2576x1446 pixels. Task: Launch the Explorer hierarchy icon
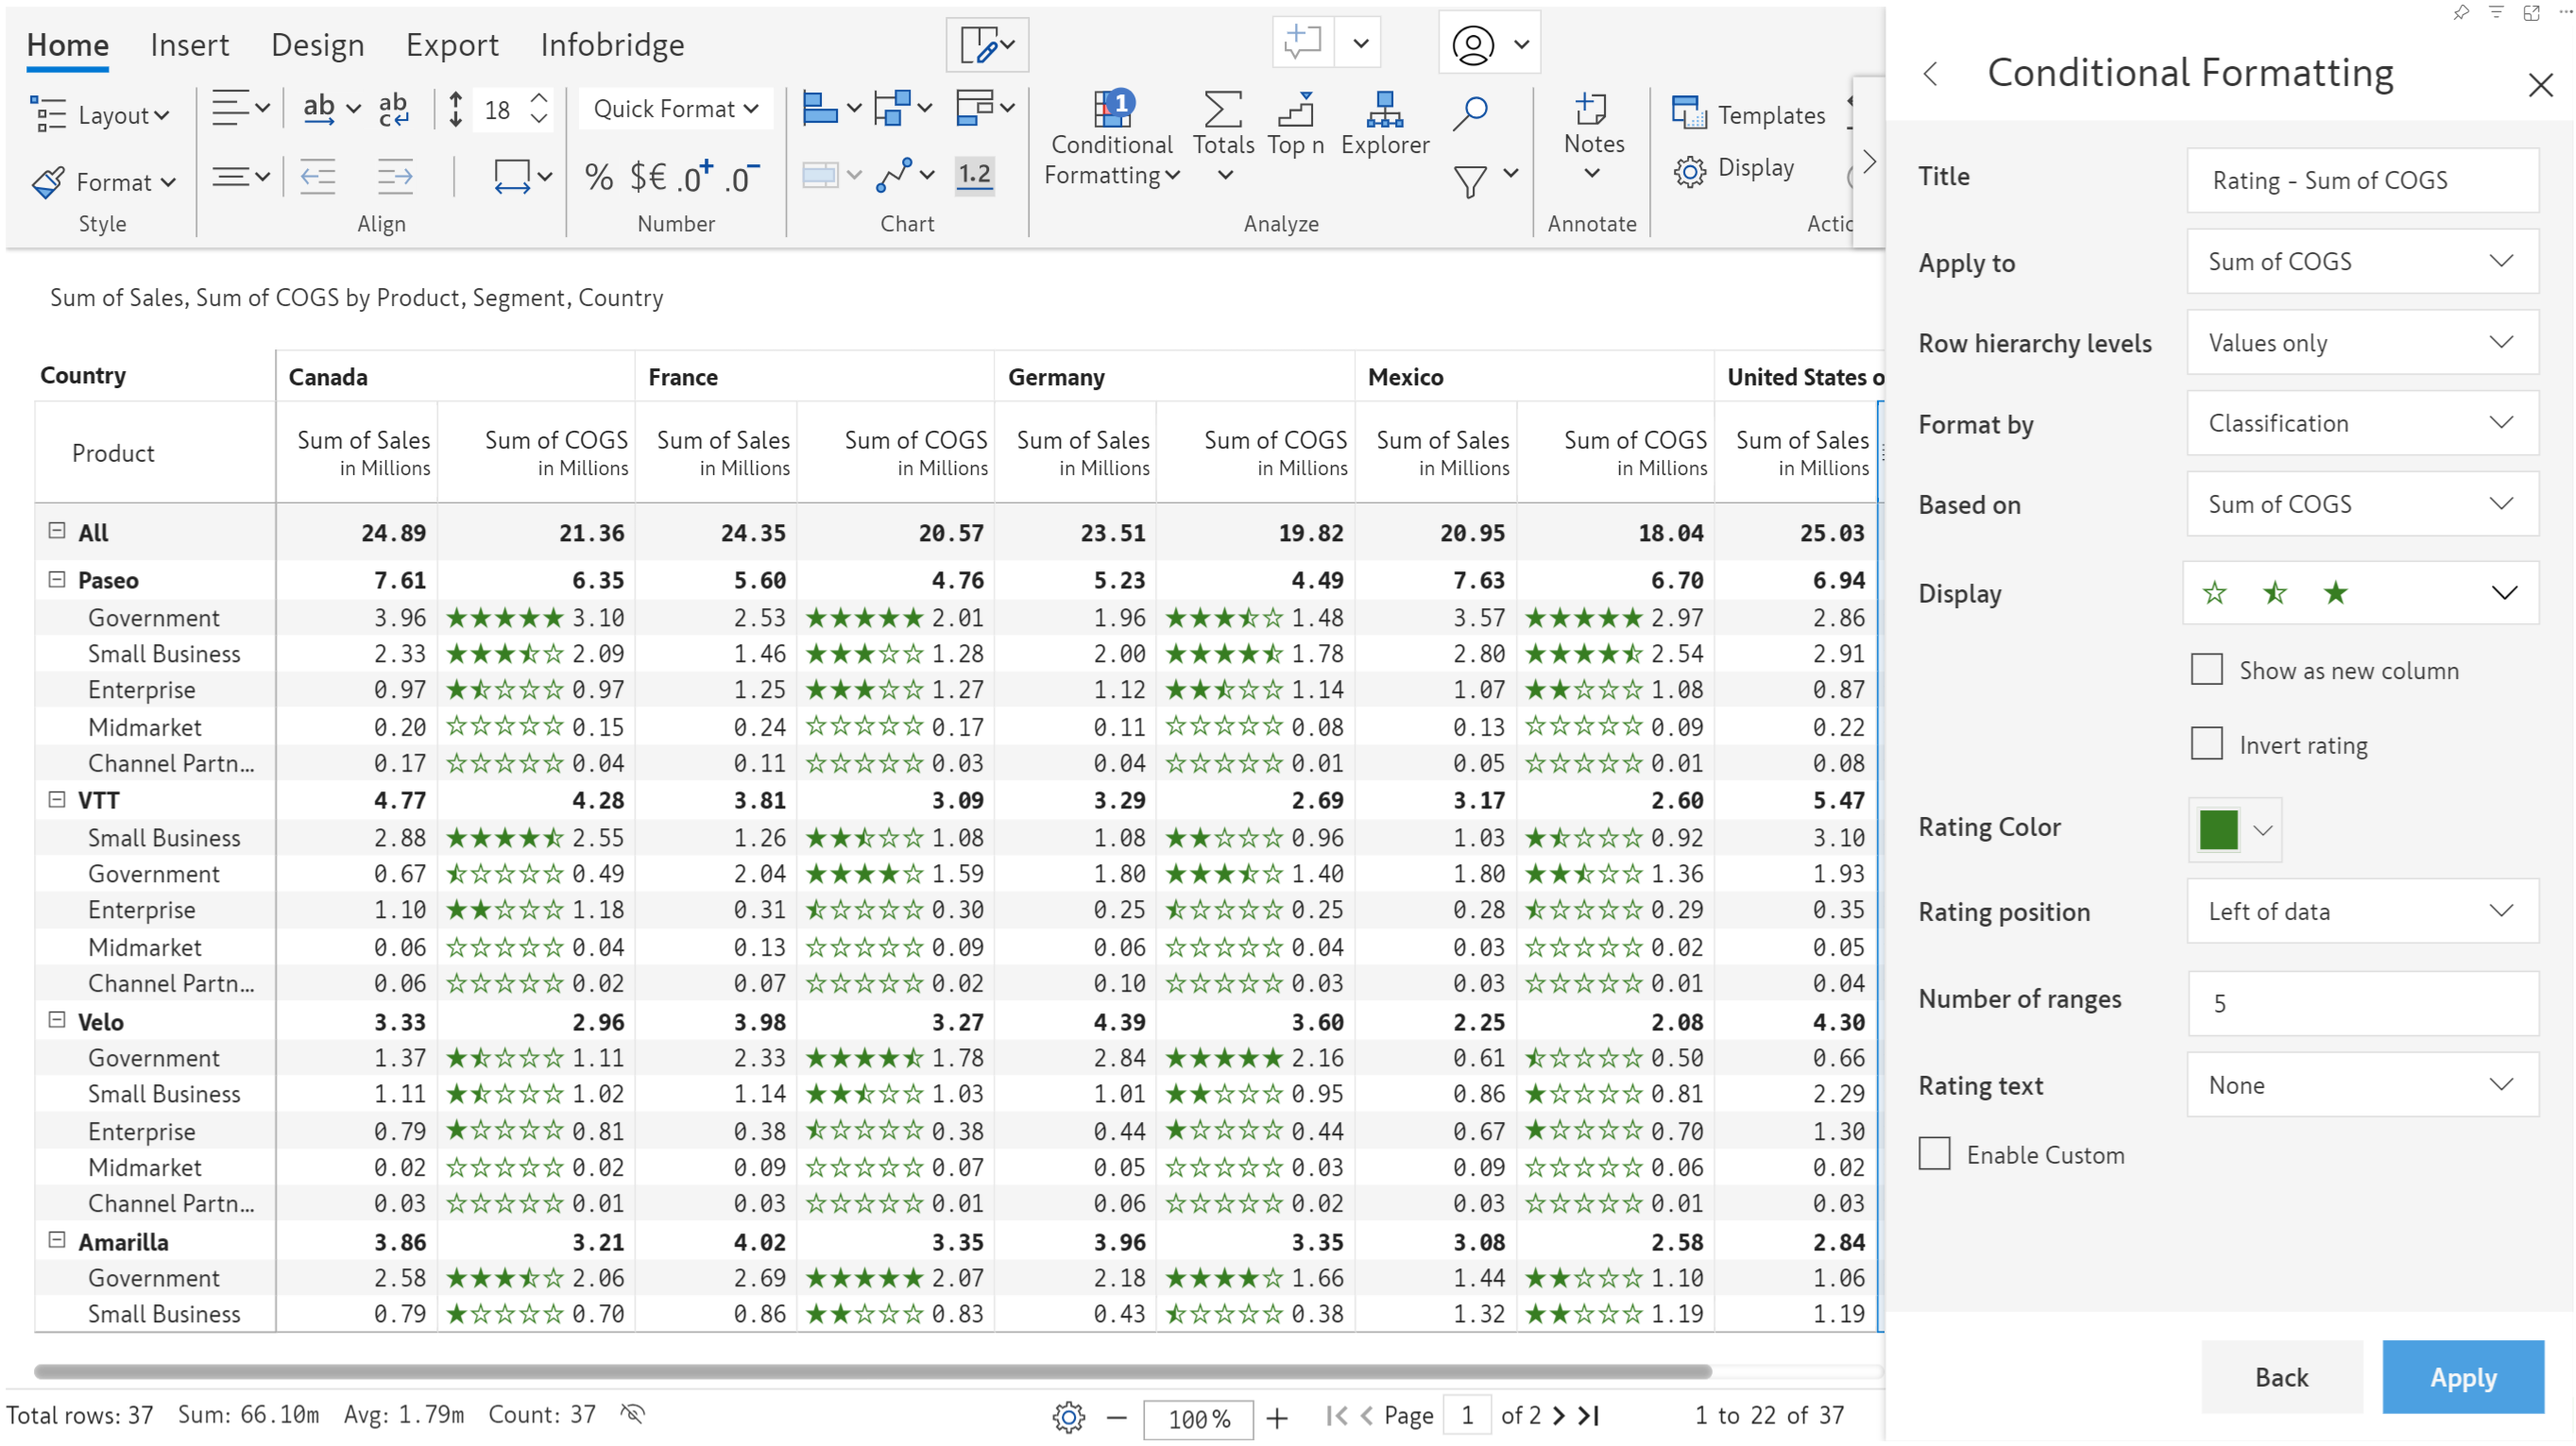1384,110
